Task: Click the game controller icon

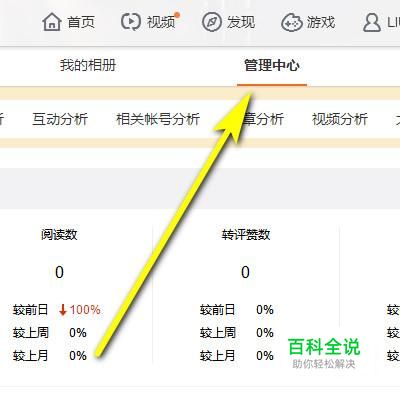Action: [x=292, y=22]
